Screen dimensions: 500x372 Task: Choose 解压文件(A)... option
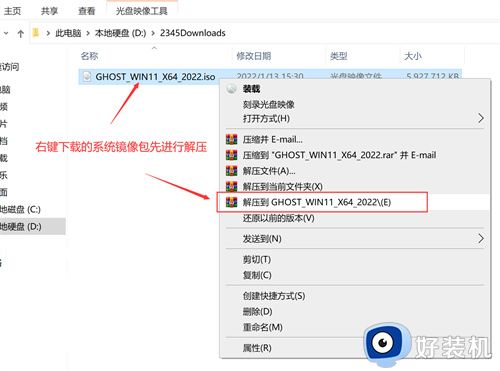[x=269, y=171]
